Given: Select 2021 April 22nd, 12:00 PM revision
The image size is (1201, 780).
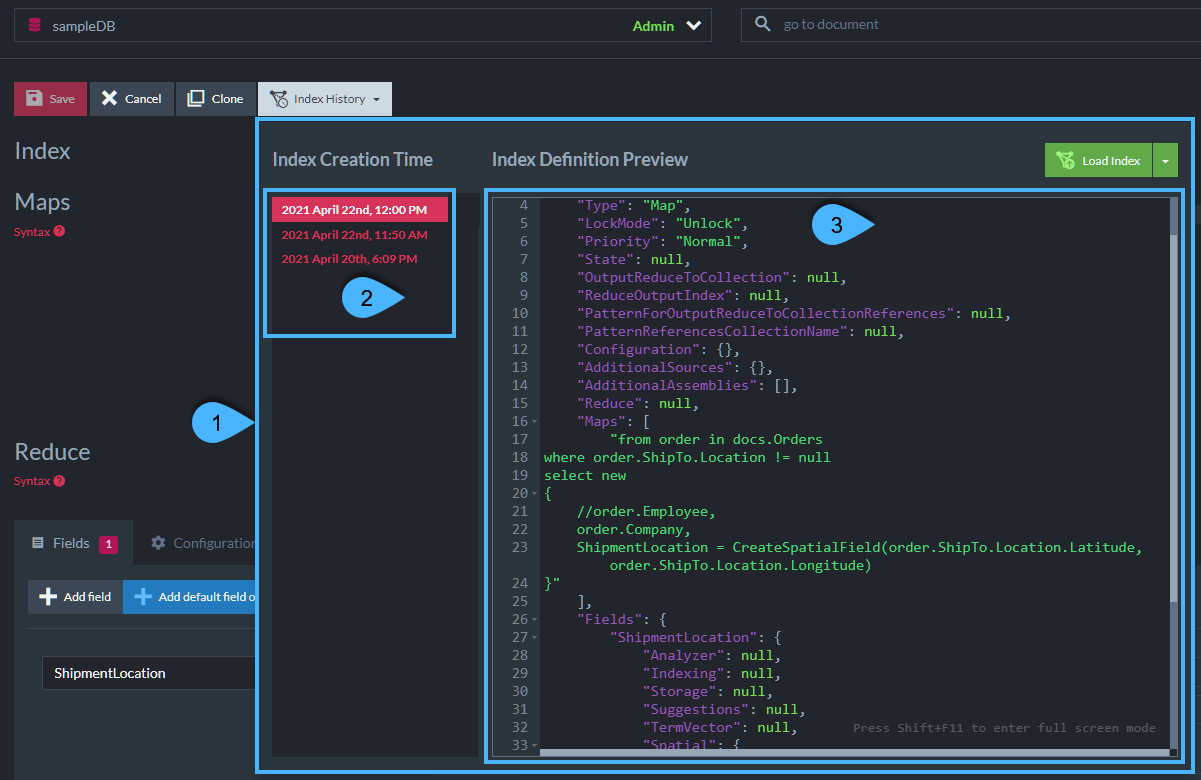Looking at the screenshot, I should pyautogui.click(x=360, y=210).
